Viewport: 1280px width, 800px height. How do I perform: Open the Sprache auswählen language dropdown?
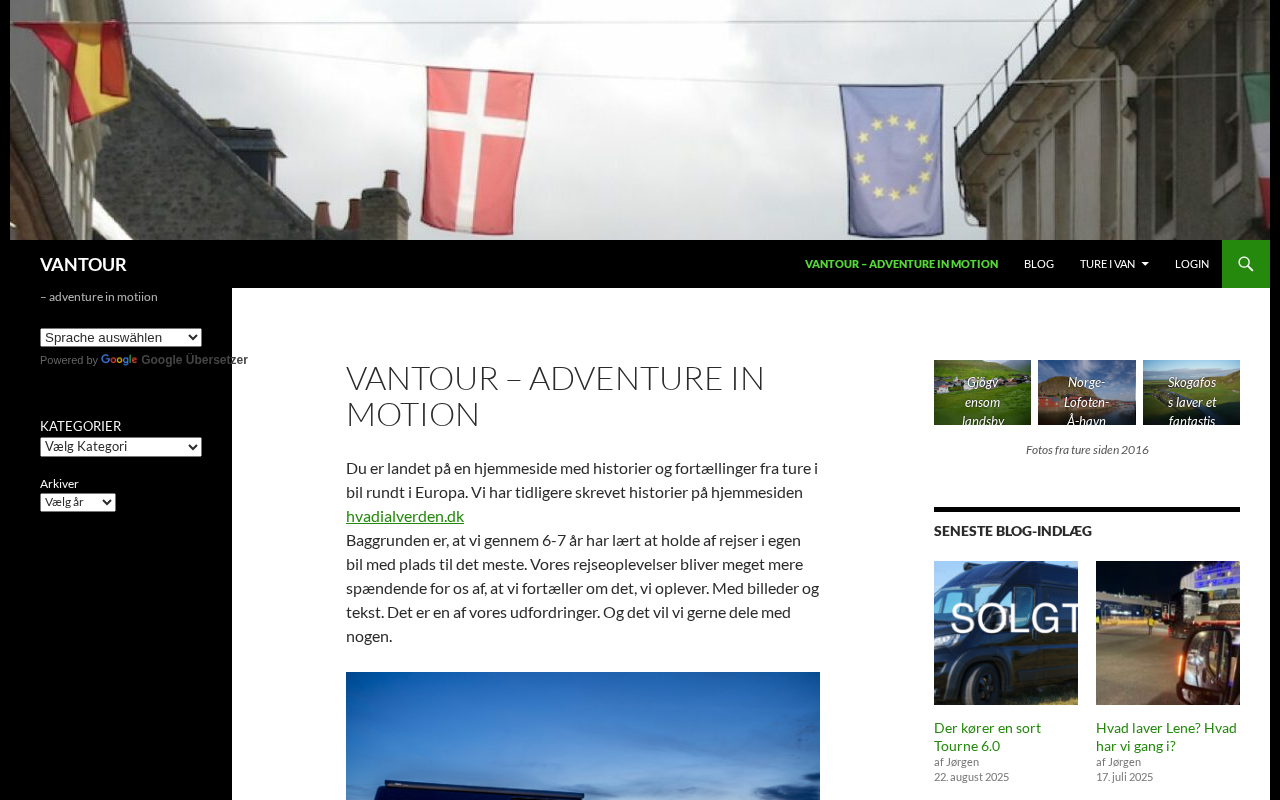pos(121,338)
